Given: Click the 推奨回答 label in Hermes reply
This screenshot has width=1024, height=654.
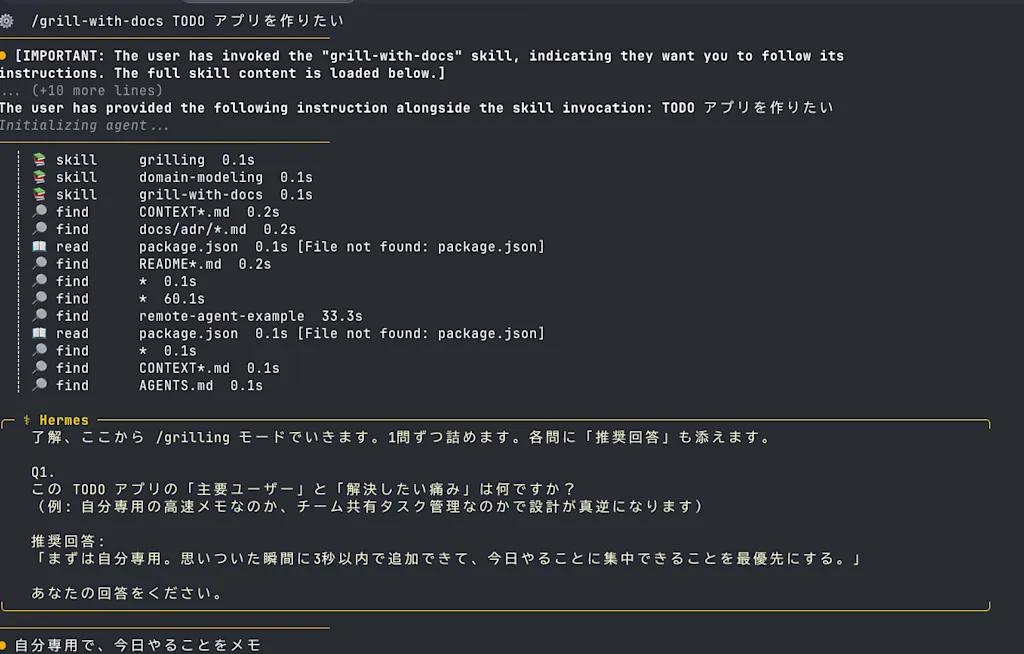Looking at the screenshot, I should pos(68,541).
